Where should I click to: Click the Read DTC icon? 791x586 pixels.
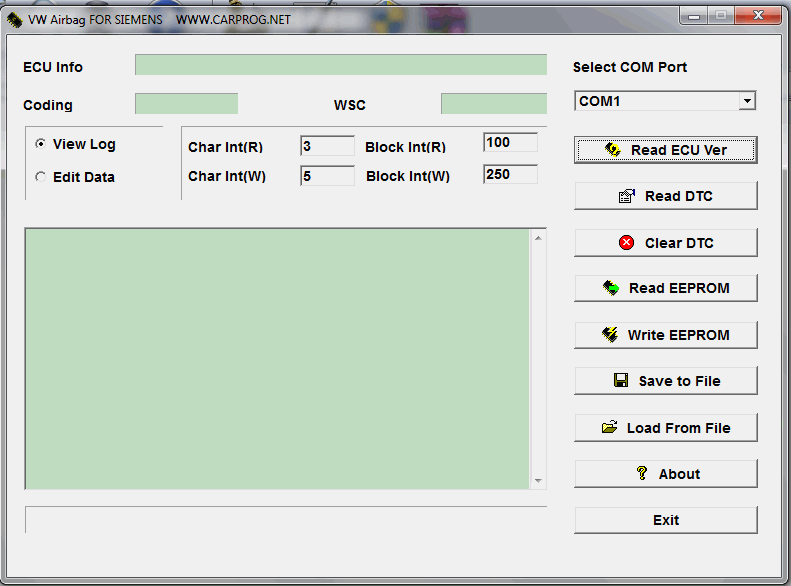pyautogui.click(x=627, y=196)
